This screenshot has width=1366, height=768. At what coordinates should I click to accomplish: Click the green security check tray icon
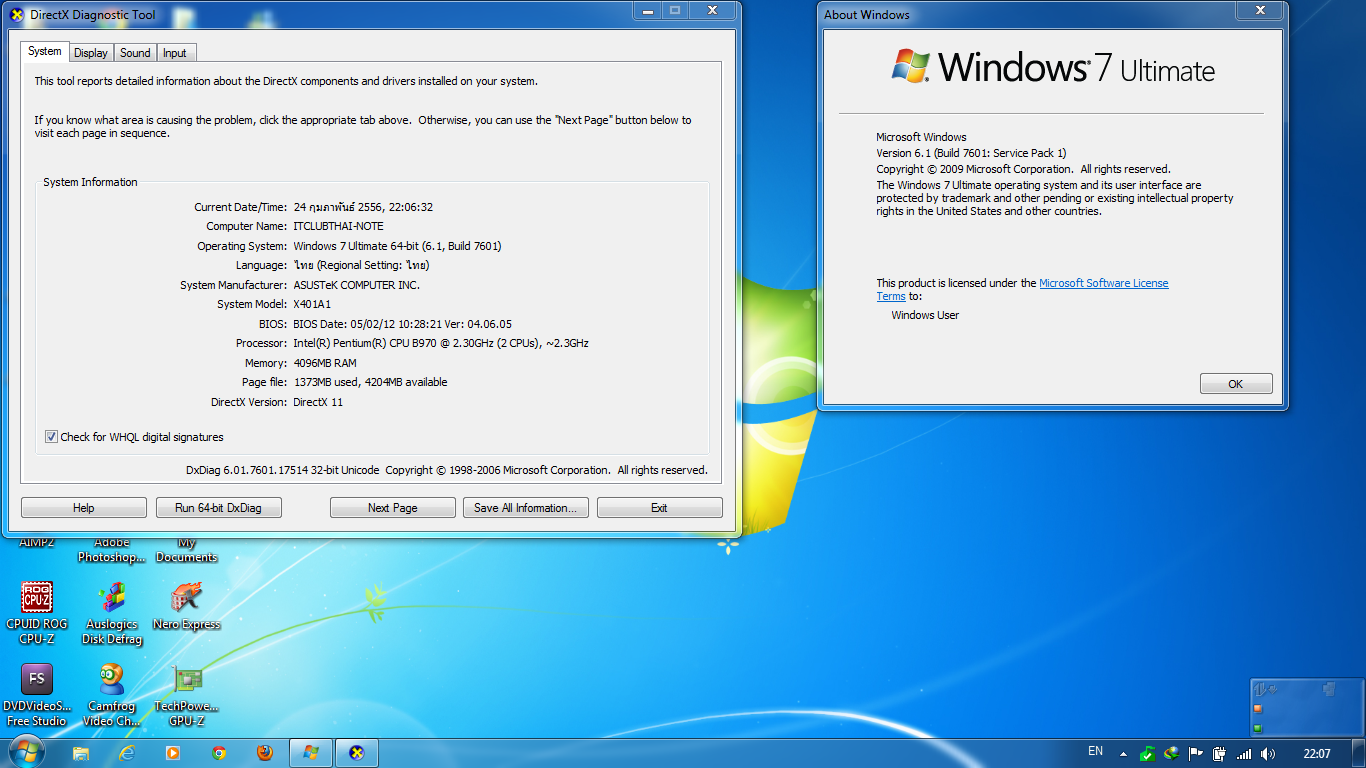[1148, 753]
